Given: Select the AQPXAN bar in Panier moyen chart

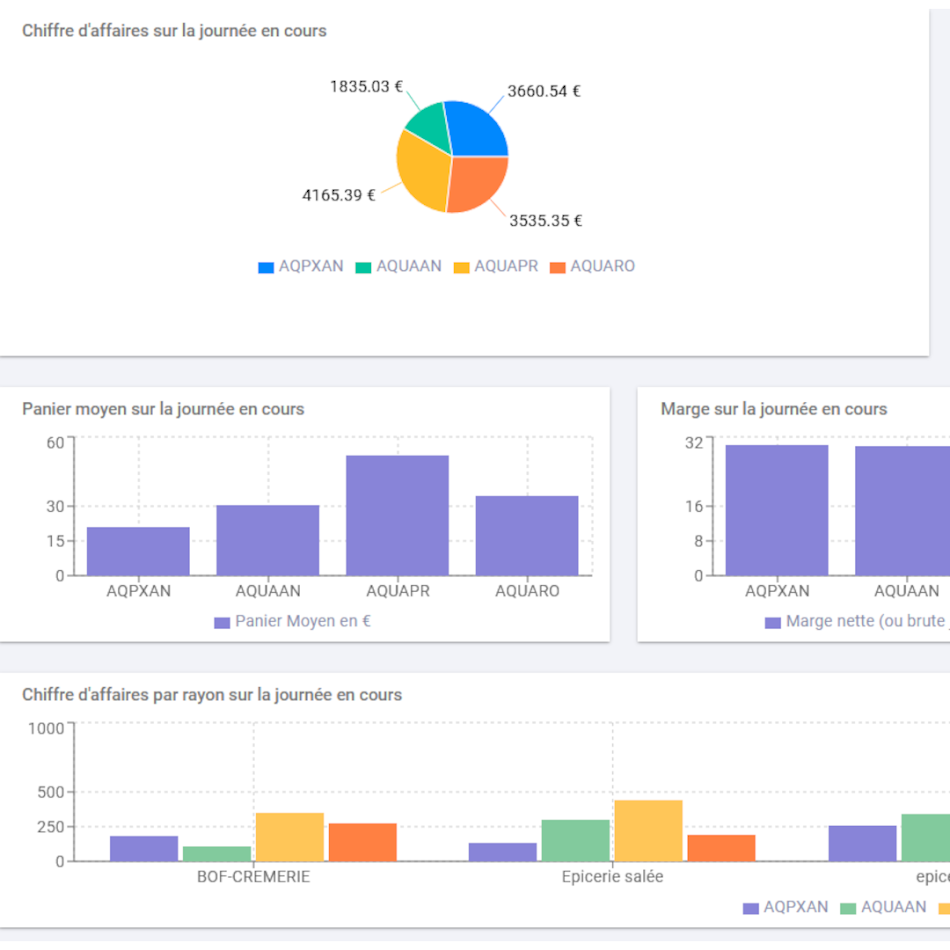Looking at the screenshot, I should pos(138,551).
